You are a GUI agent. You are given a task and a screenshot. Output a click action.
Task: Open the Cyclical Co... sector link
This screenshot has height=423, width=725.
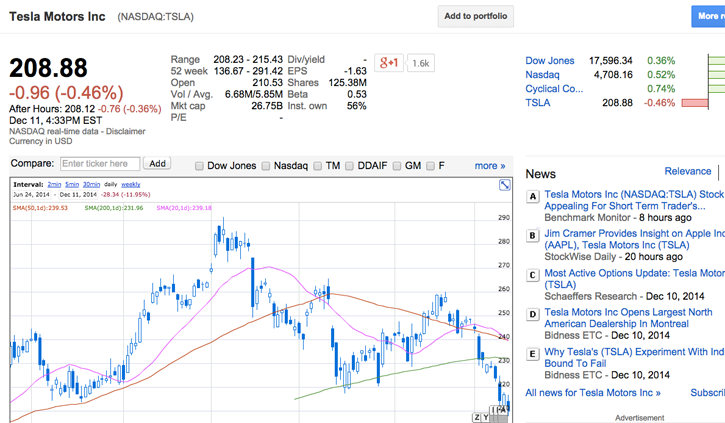coord(554,89)
